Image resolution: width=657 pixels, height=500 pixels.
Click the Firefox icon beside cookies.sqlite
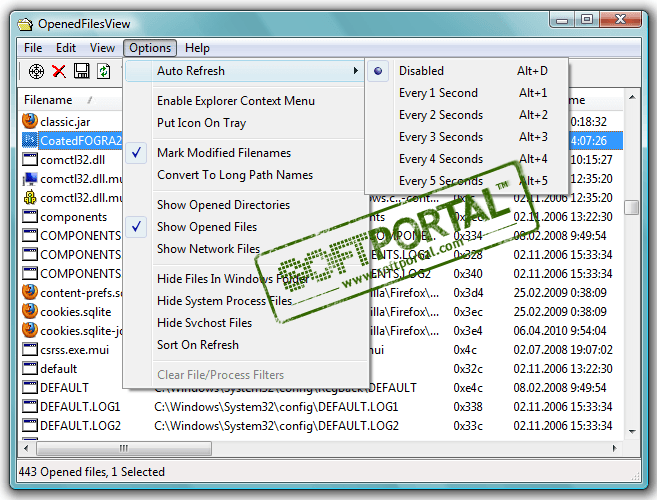click(30, 311)
